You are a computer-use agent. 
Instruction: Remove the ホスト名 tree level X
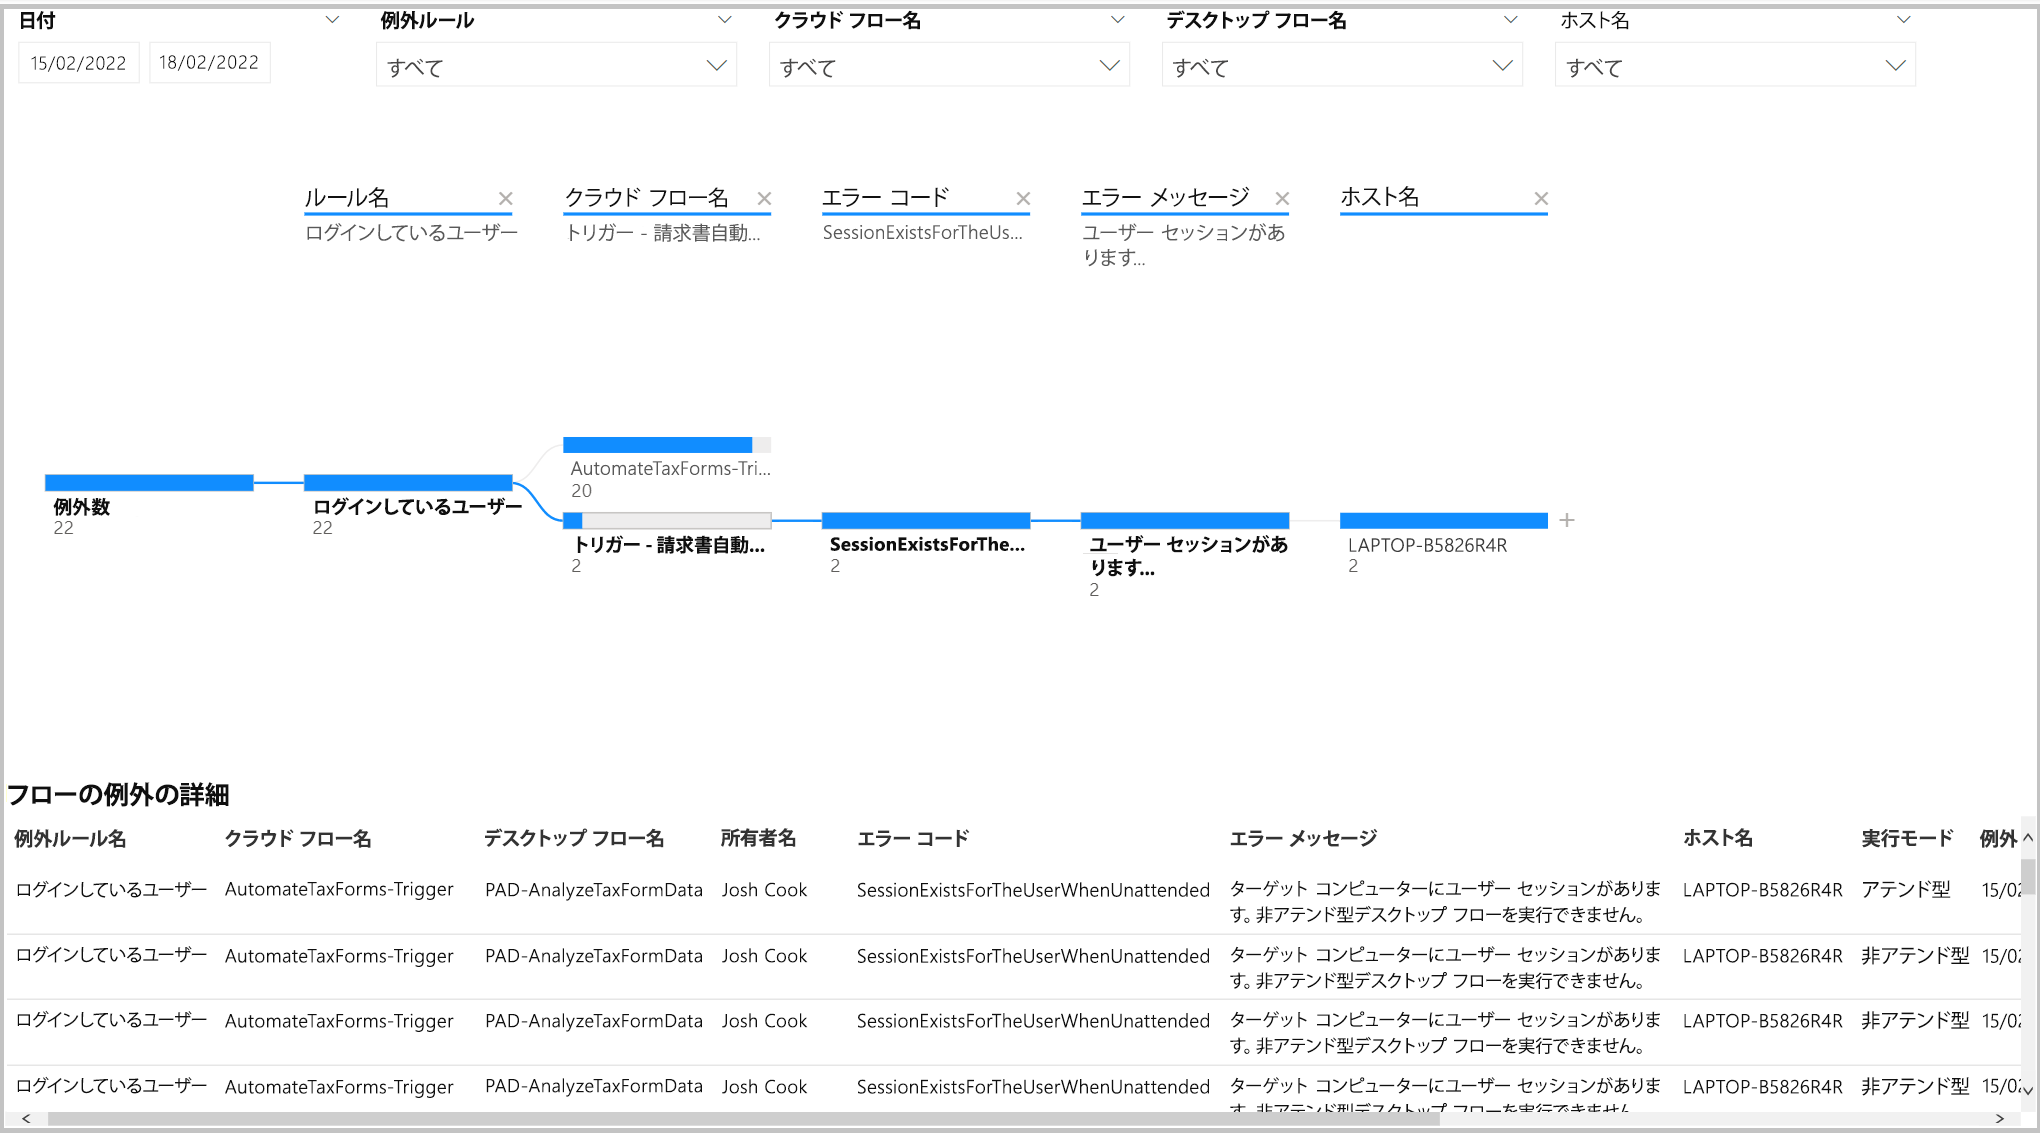click(x=1541, y=198)
